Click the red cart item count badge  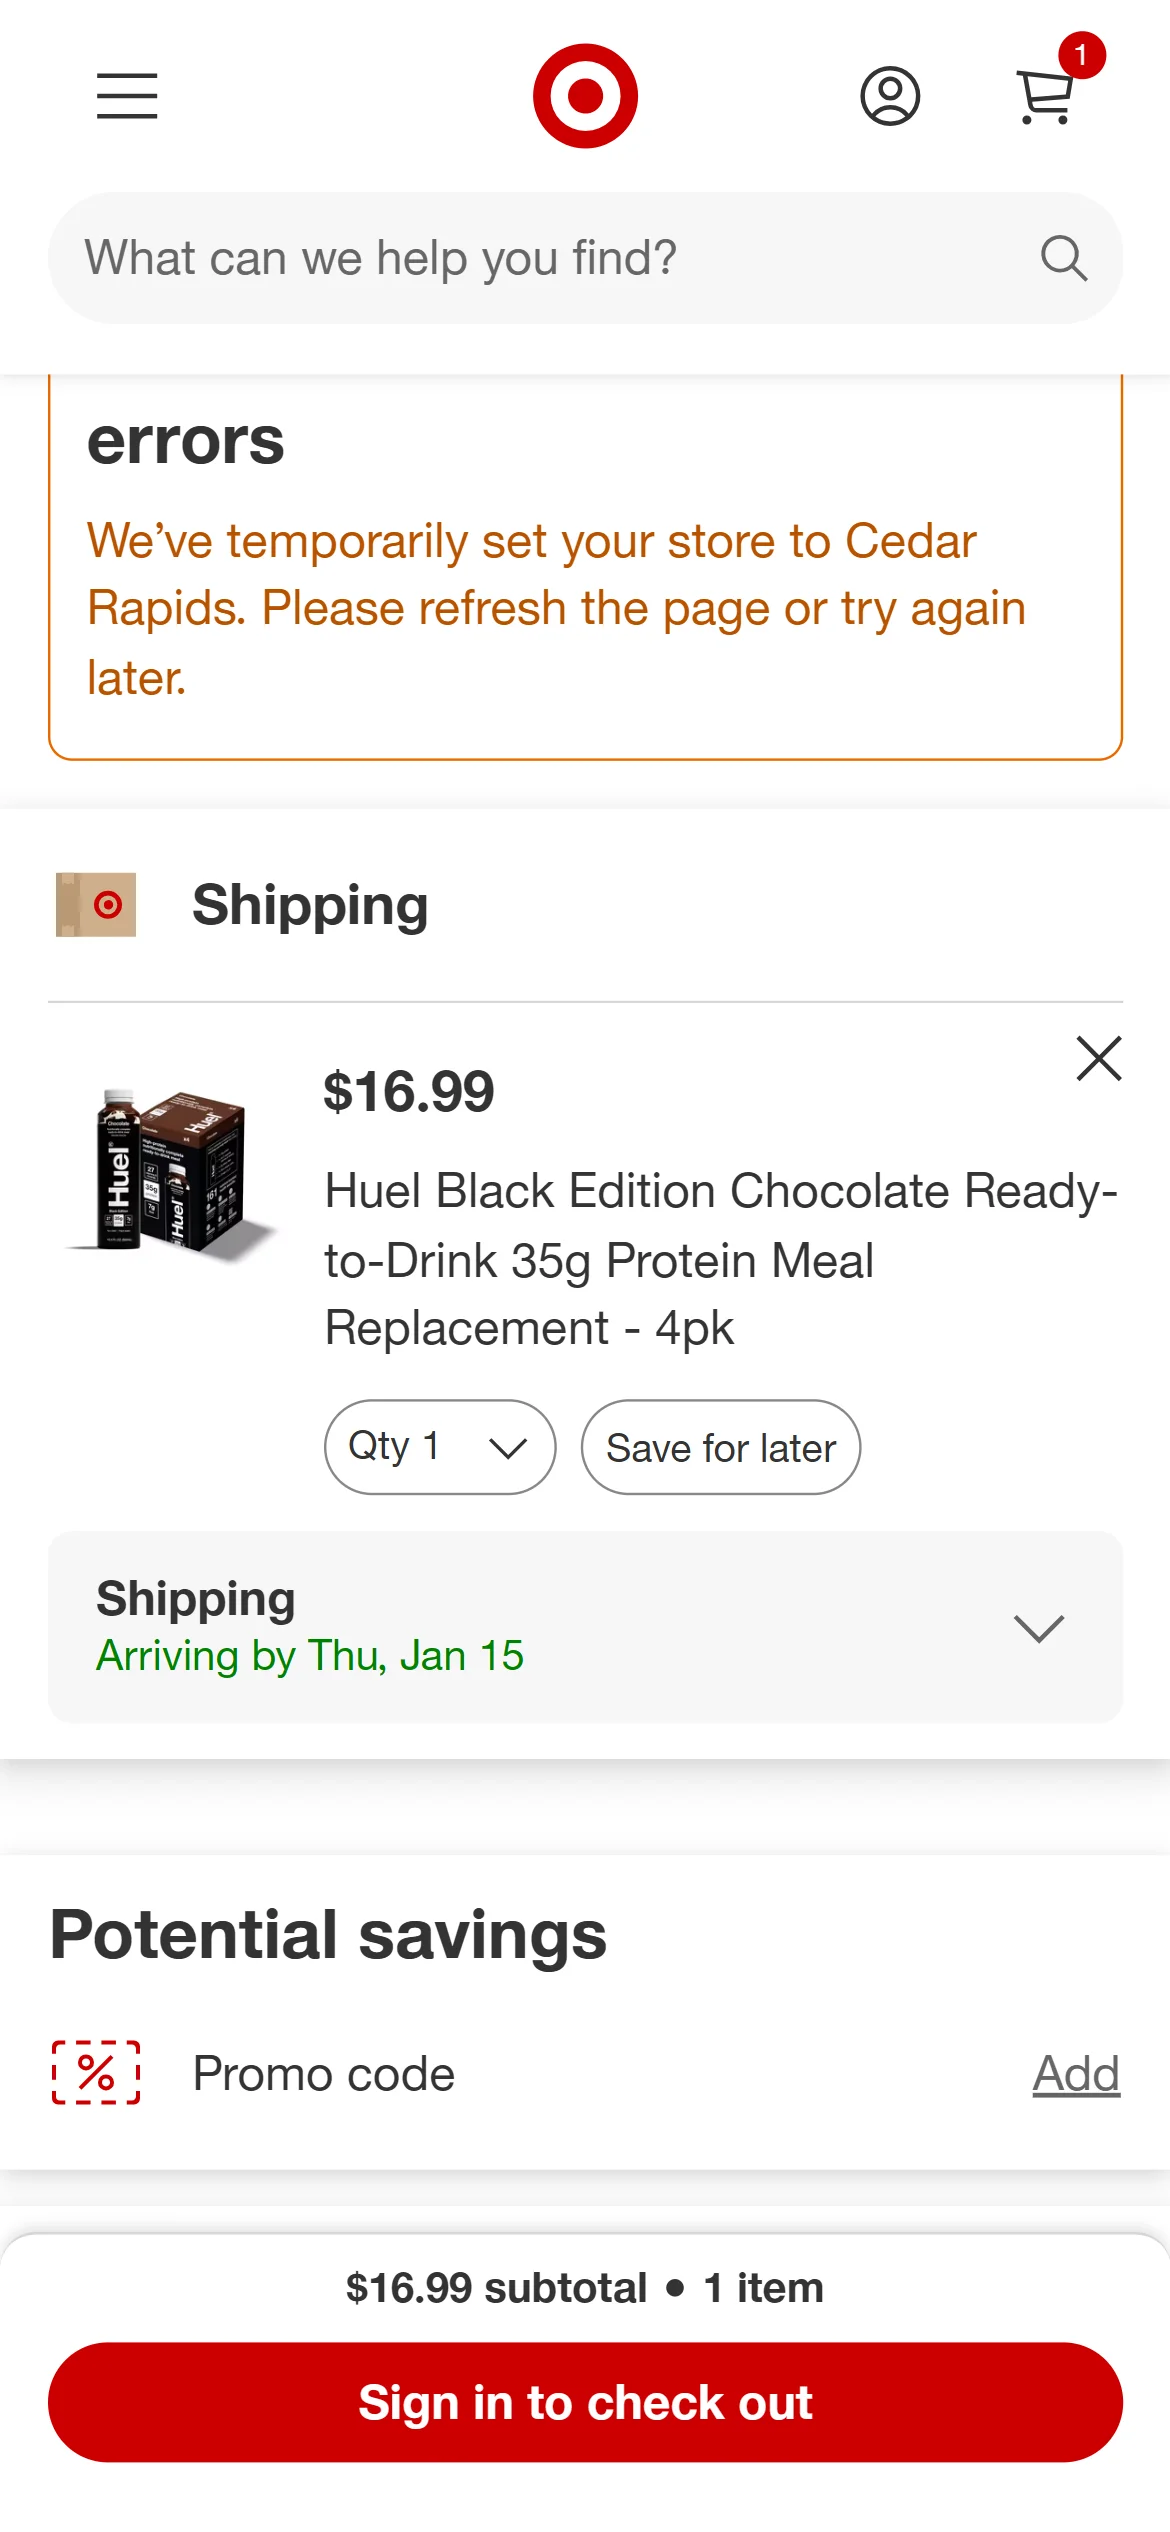point(1081,55)
